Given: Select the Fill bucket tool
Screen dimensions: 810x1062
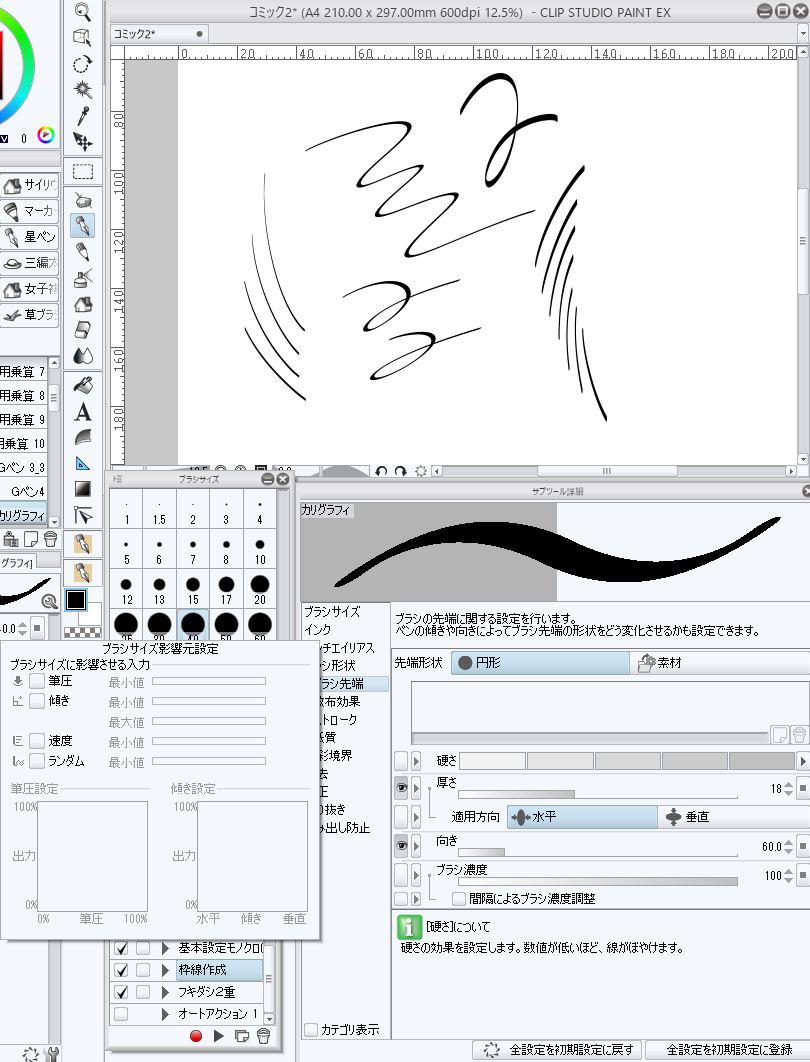Looking at the screenshot, I should (x=83, y=385).
